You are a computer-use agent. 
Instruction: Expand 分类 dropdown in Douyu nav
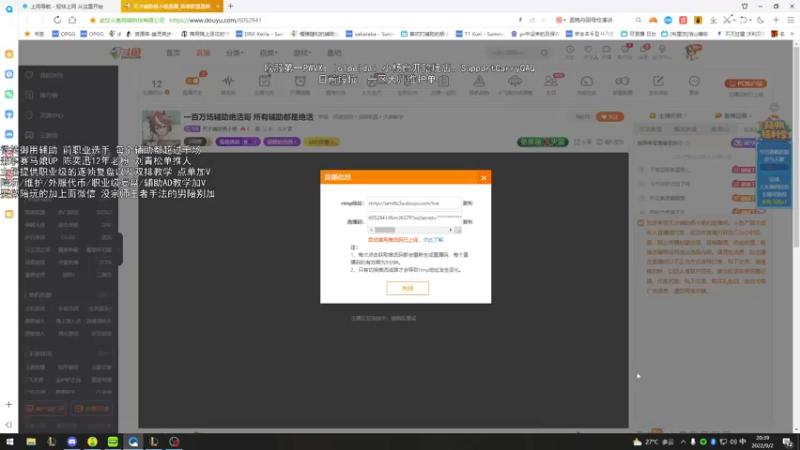click(x=235, y=53)
